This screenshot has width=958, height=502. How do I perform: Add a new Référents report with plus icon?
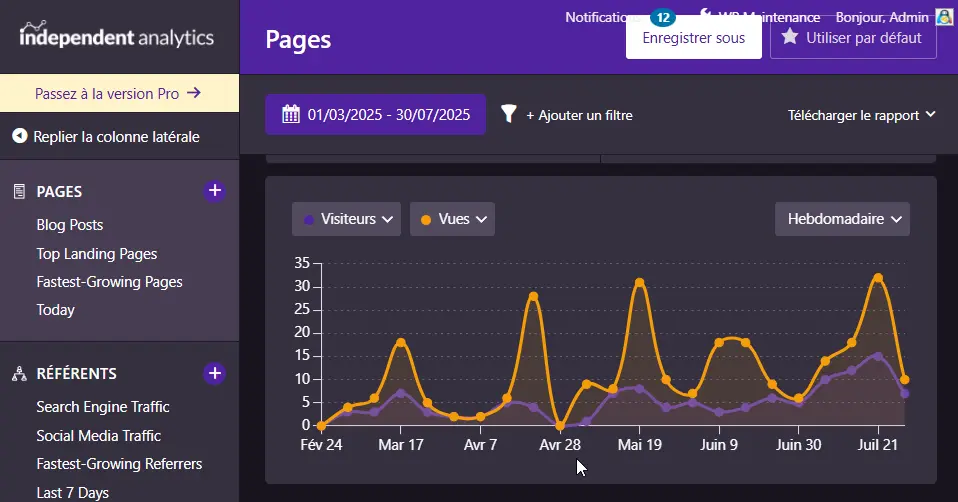click(214, 373)
